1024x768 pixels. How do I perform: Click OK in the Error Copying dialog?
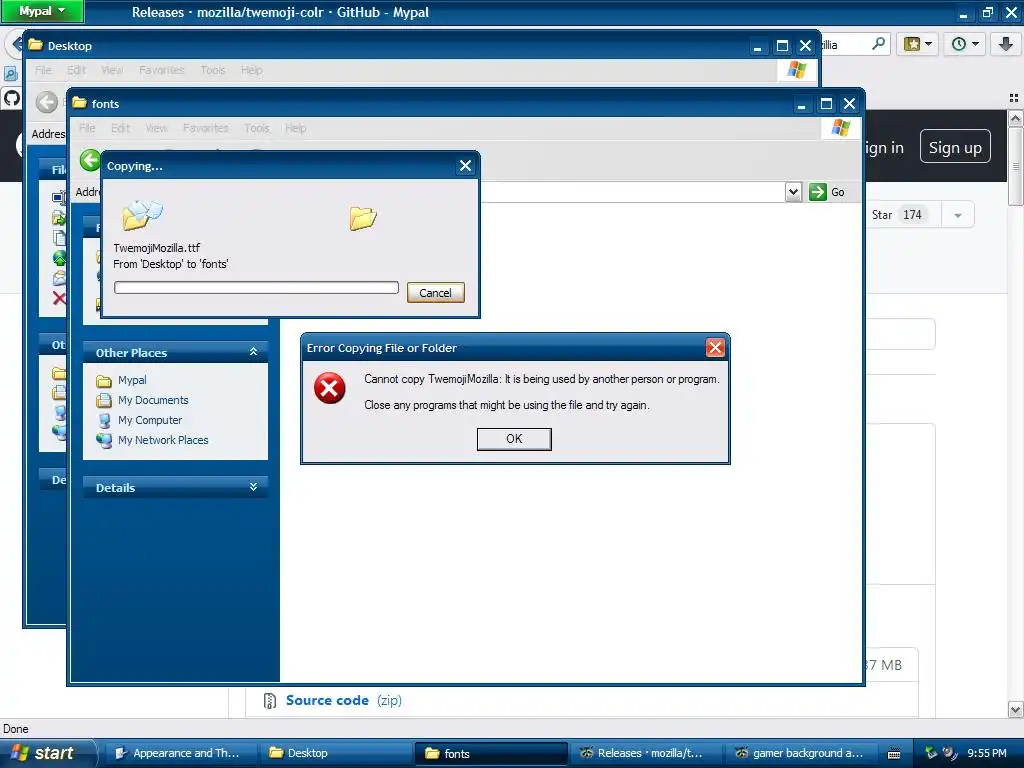[x=514, y=439]
